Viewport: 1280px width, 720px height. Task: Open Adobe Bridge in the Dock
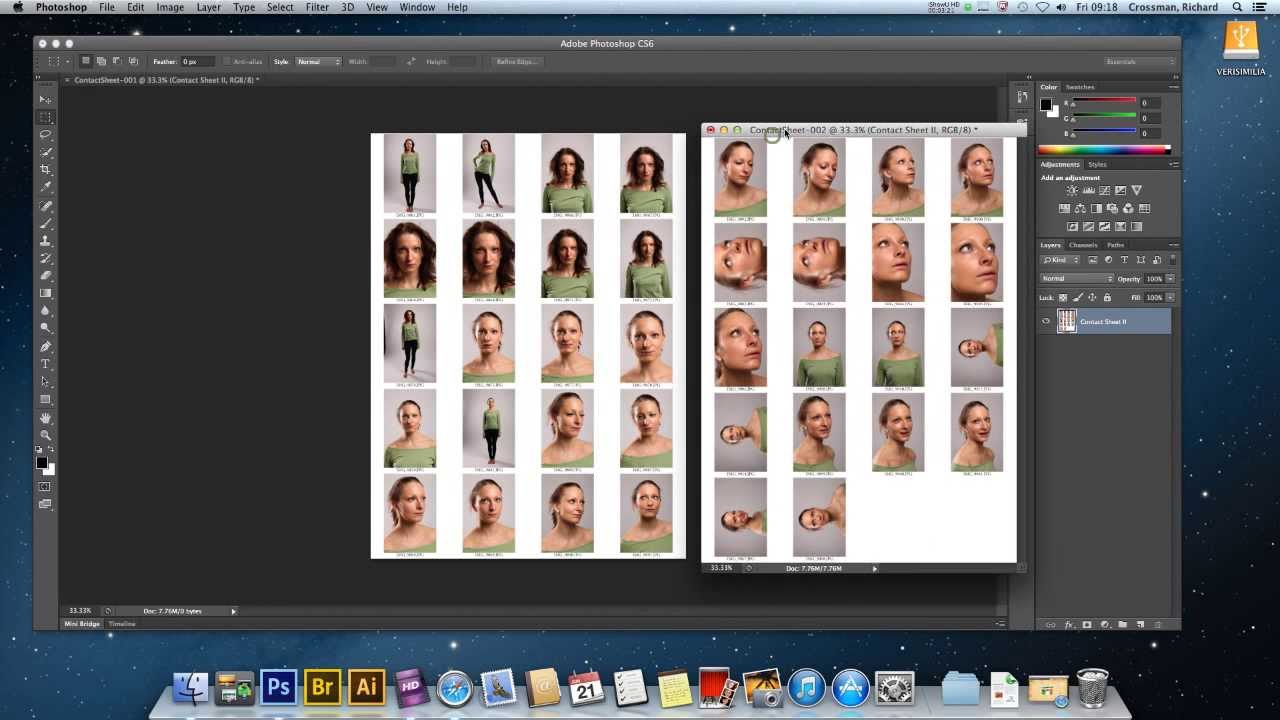tap(322, 687)
